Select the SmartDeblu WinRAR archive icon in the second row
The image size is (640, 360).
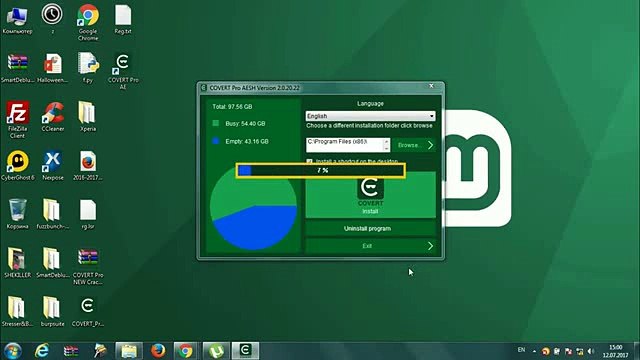[17, 68]
